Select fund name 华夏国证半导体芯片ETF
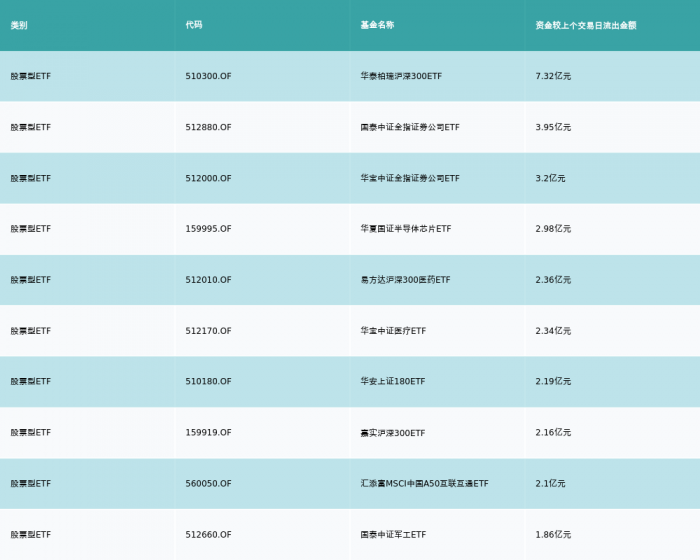The image size is (700, 560). (406, 229)
